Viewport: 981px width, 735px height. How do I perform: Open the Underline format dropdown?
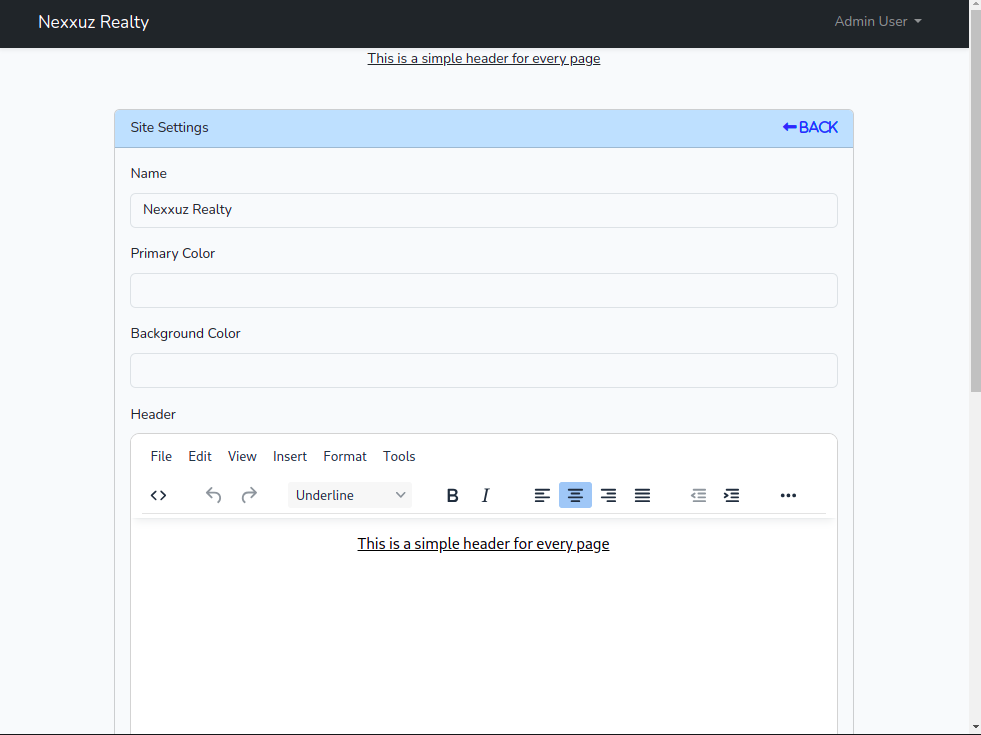350,495
